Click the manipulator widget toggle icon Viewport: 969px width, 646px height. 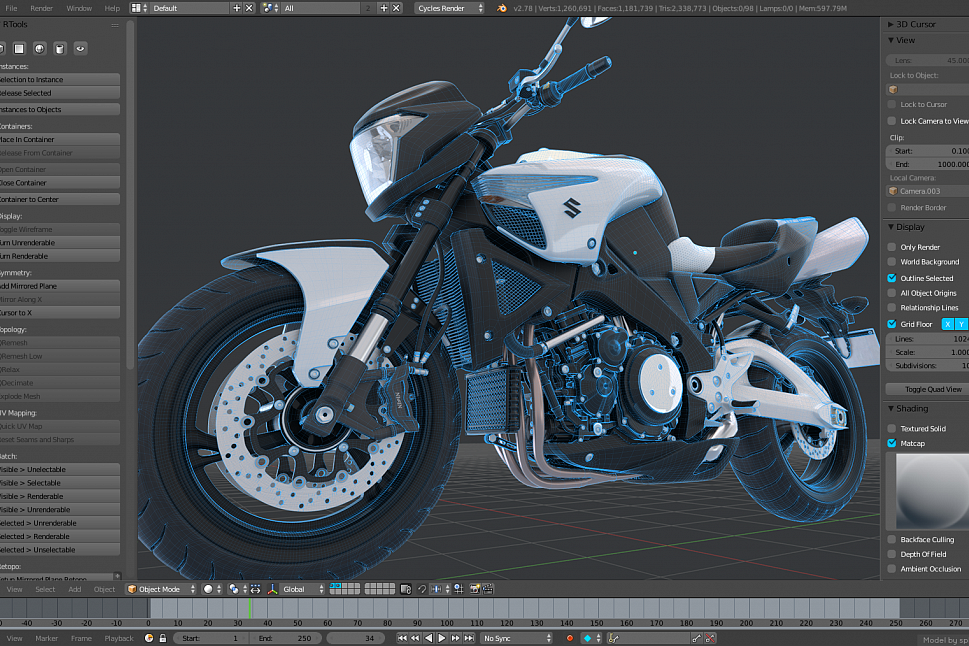tap(271, 589)
